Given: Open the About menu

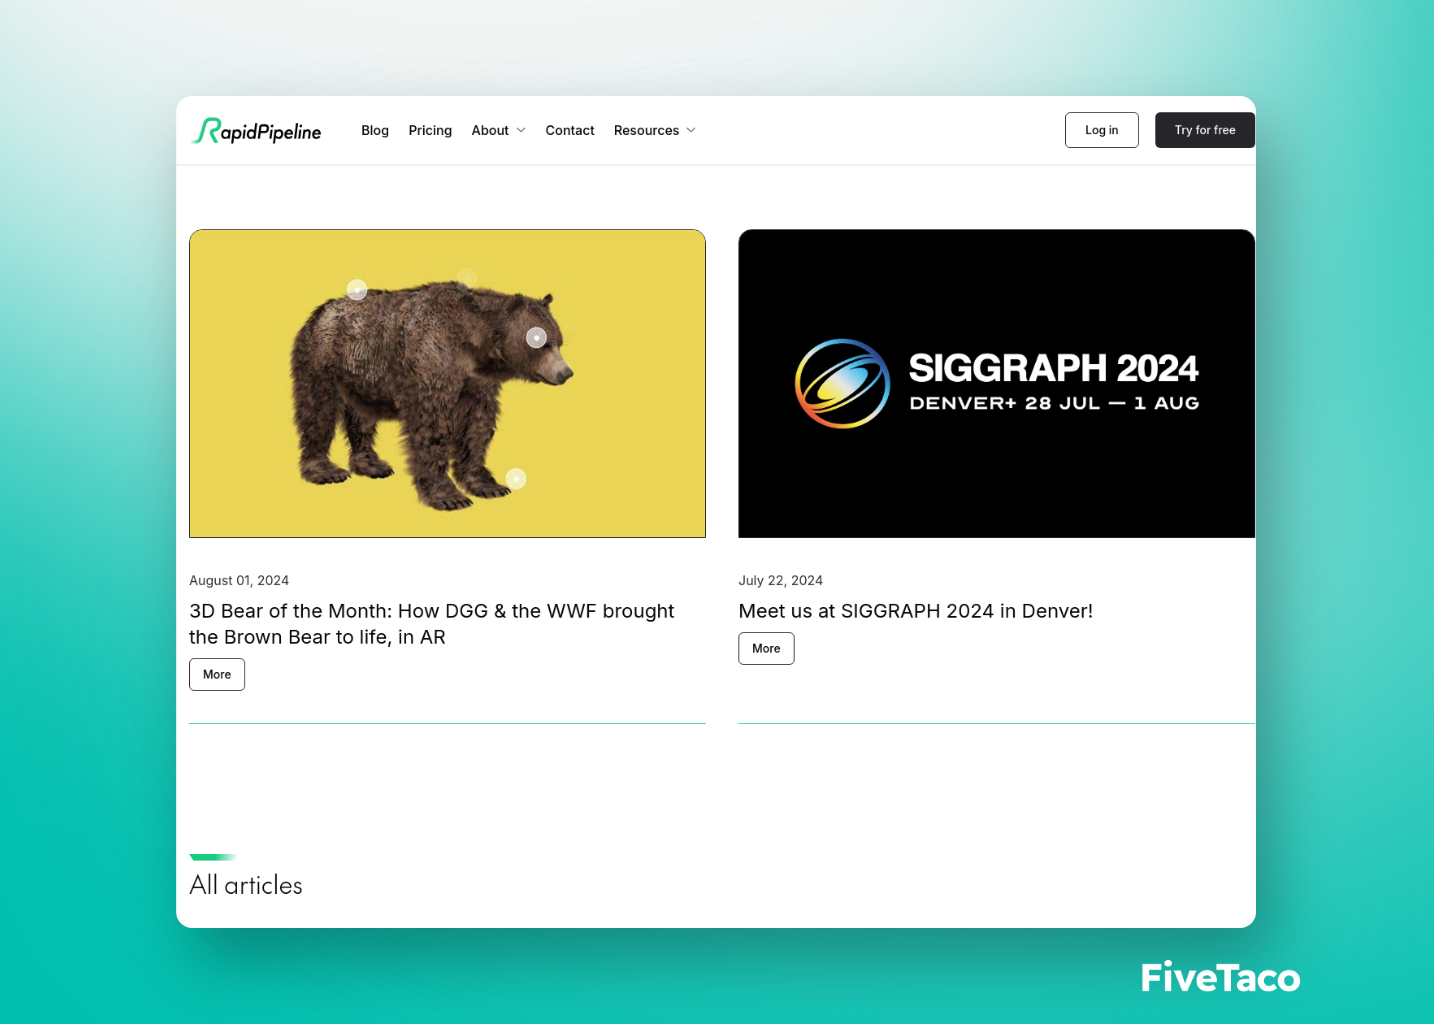Looking at the screenshot, I should point(490,130).
